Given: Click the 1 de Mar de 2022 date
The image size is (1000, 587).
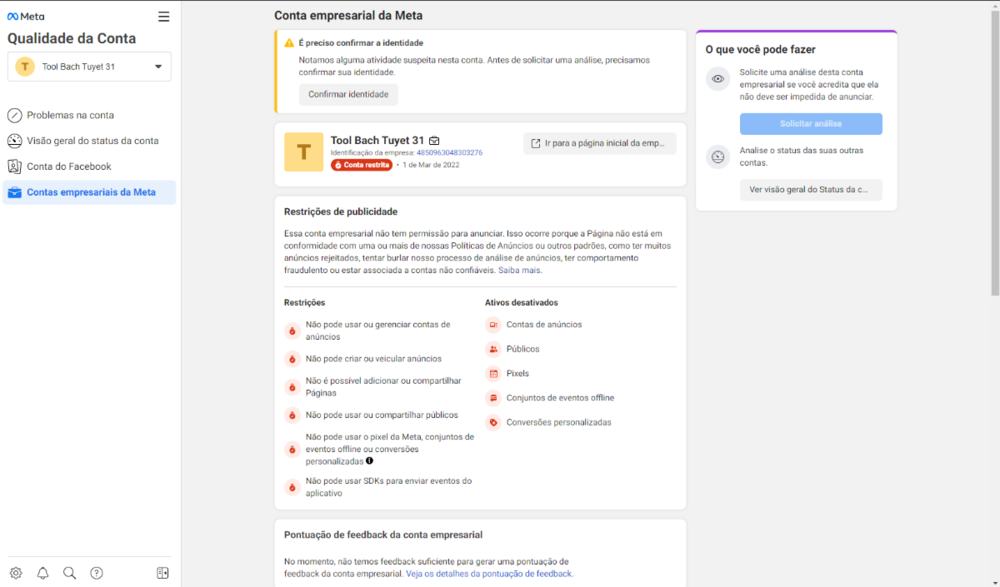Looking at the screenshot, I should point(431,165).
